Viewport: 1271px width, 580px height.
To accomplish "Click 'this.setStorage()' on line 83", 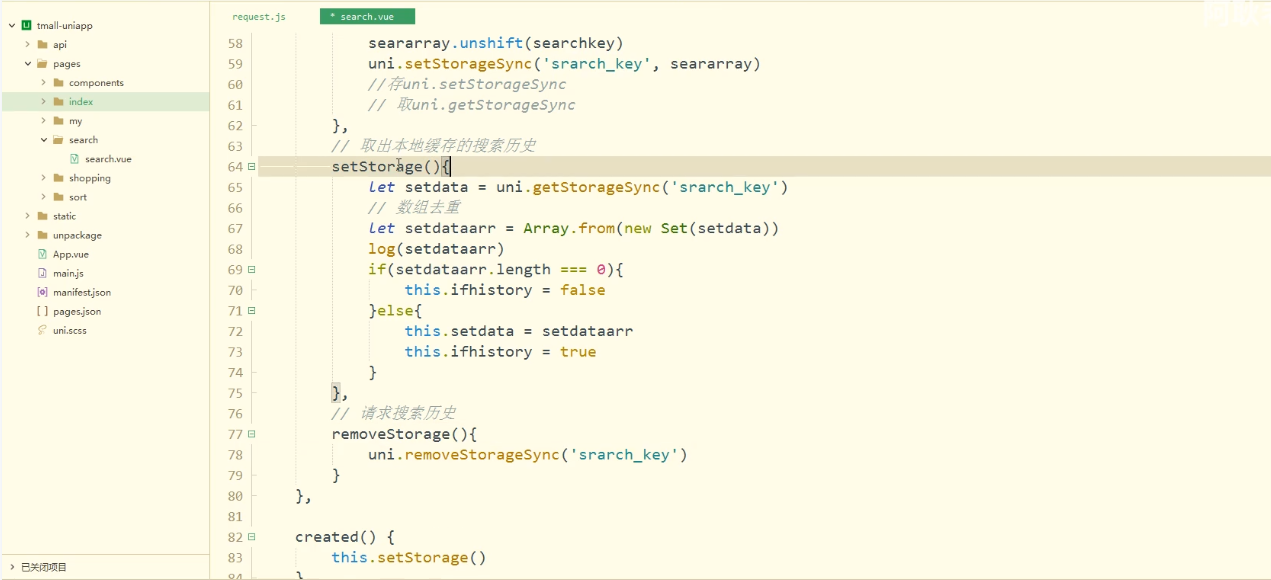I will [409, 558].
